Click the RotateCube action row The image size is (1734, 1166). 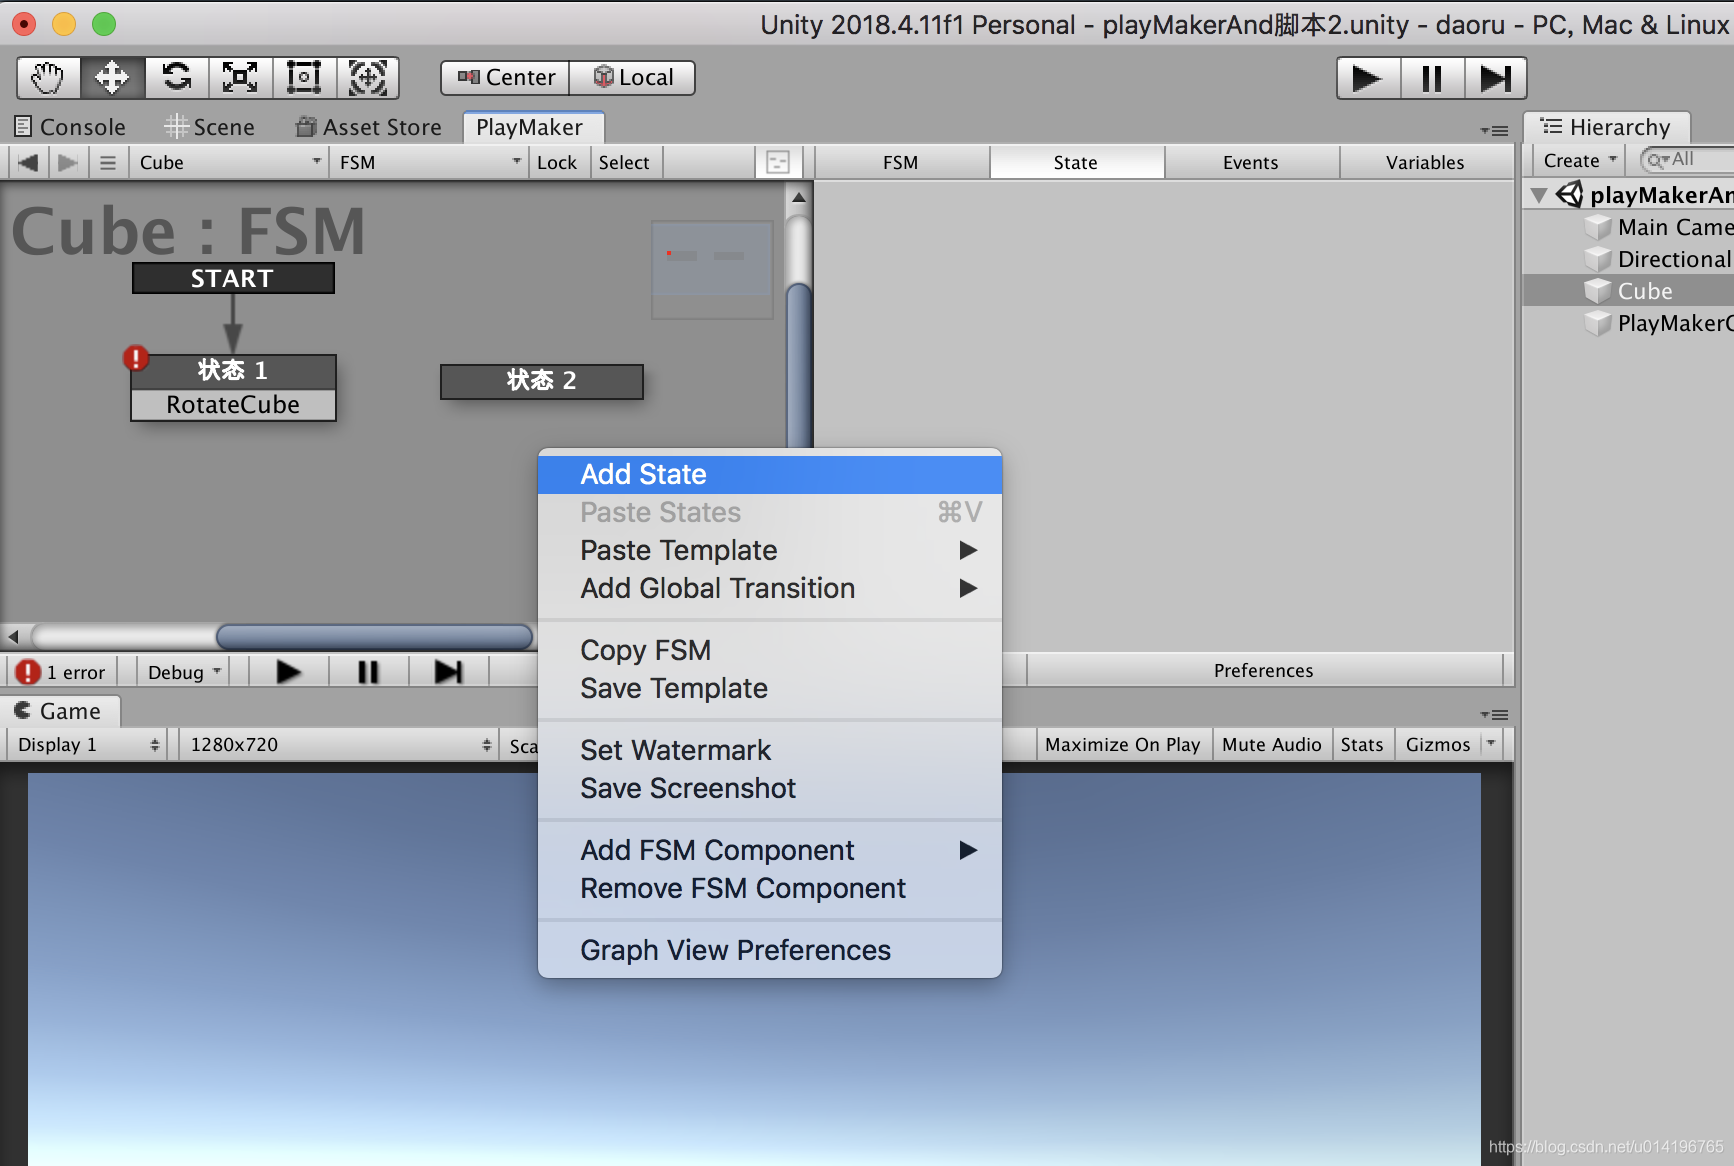233,405
